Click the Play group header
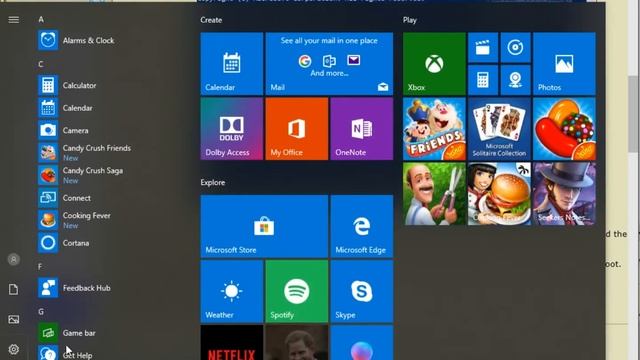Screen dimensions: 640x360 pos(410,20)
